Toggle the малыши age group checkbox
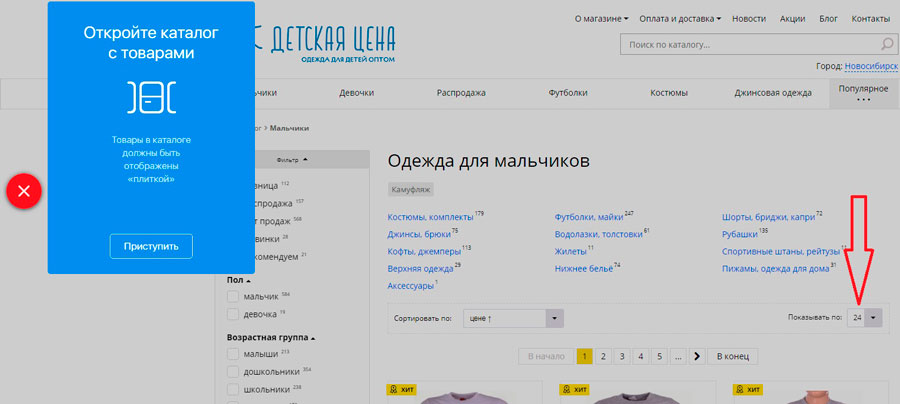Image resolution: width=900 pixels, height=404 pixels. (x=233, y=354)
